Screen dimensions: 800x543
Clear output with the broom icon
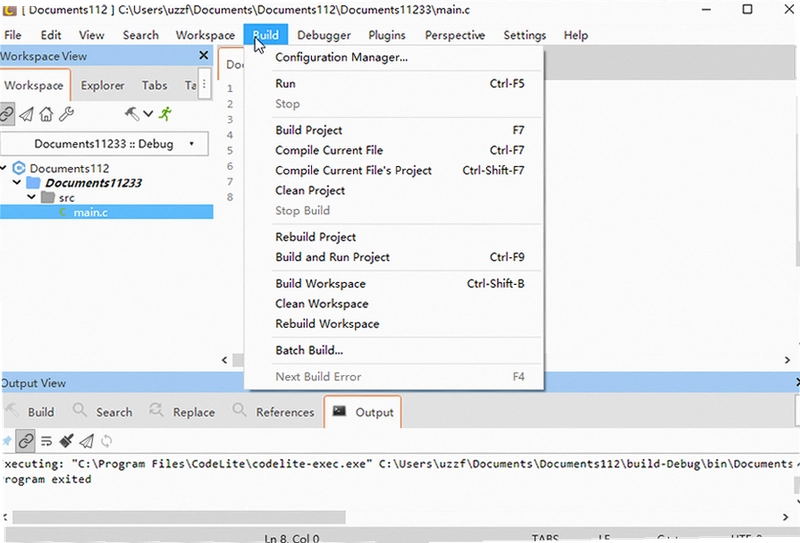(x=66, y=440)
